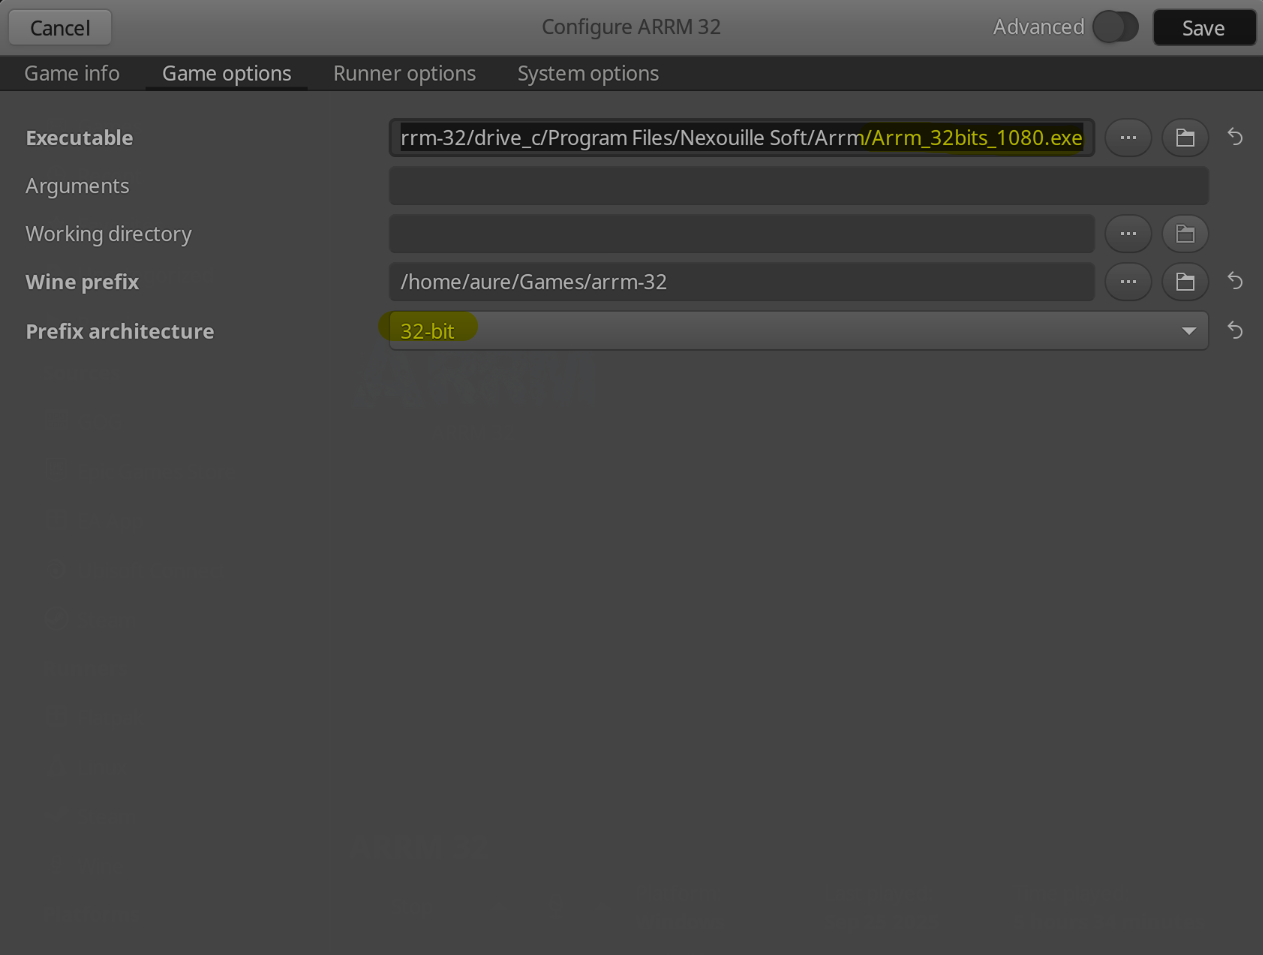Expand the Prefix architecture dropdown arrow
The height and width of the screenshot is (955, 1263).
coord(1188,331)
